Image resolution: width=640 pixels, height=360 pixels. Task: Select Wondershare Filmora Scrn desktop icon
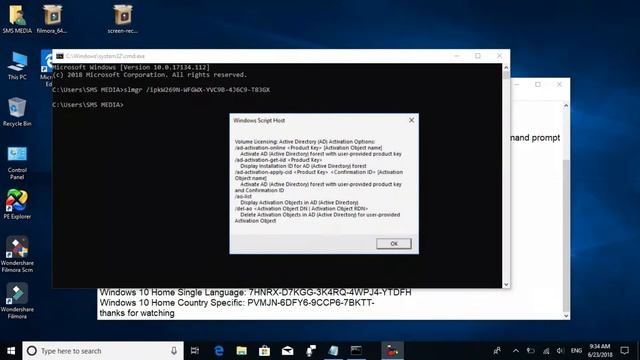(17, 255)
